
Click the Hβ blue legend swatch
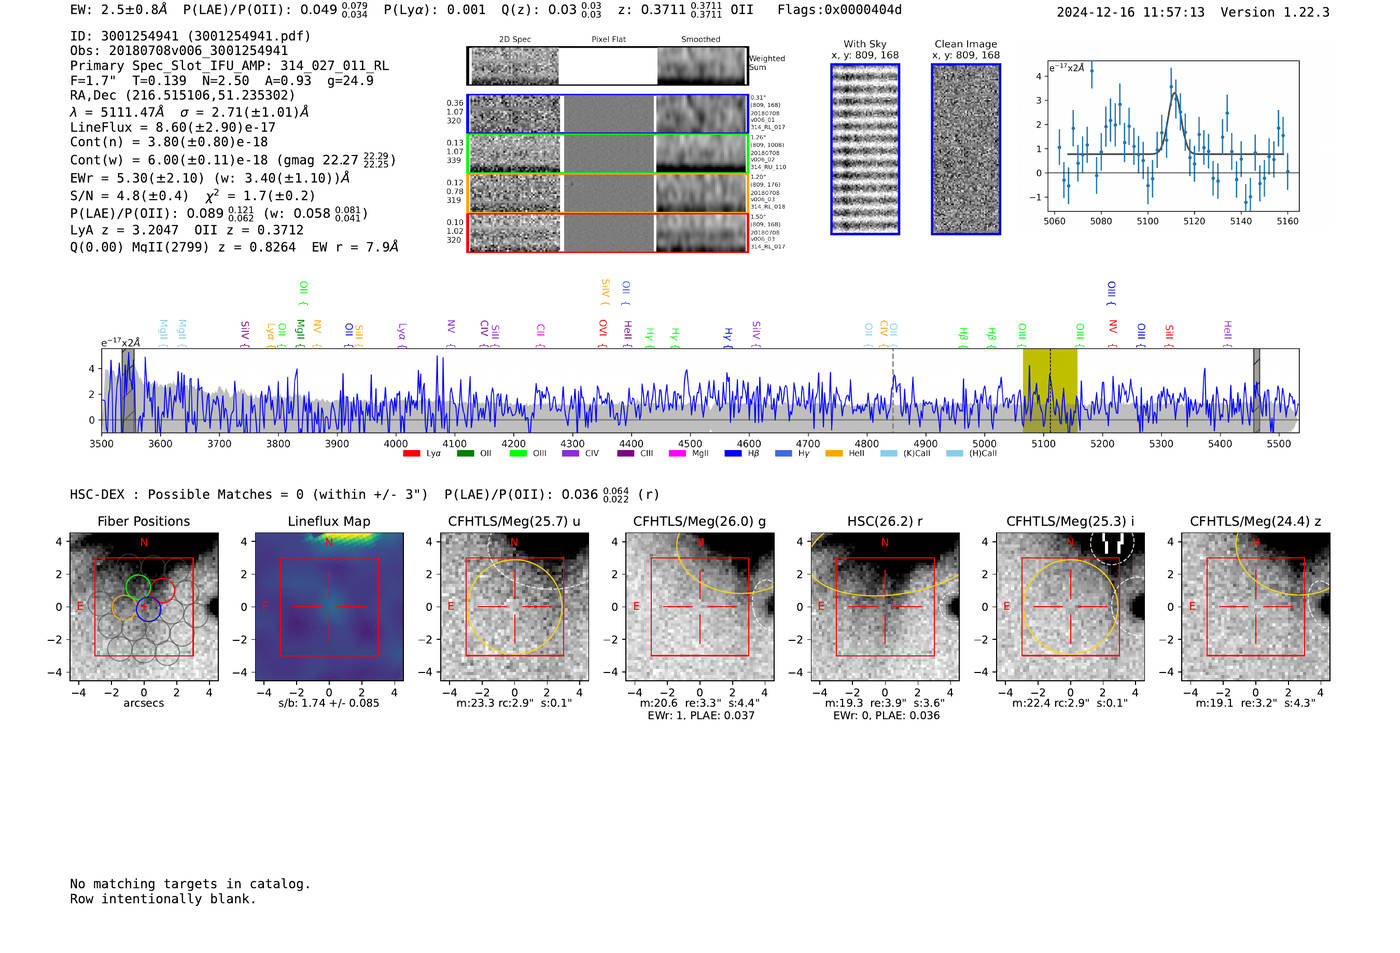click(x=733, y=453)
